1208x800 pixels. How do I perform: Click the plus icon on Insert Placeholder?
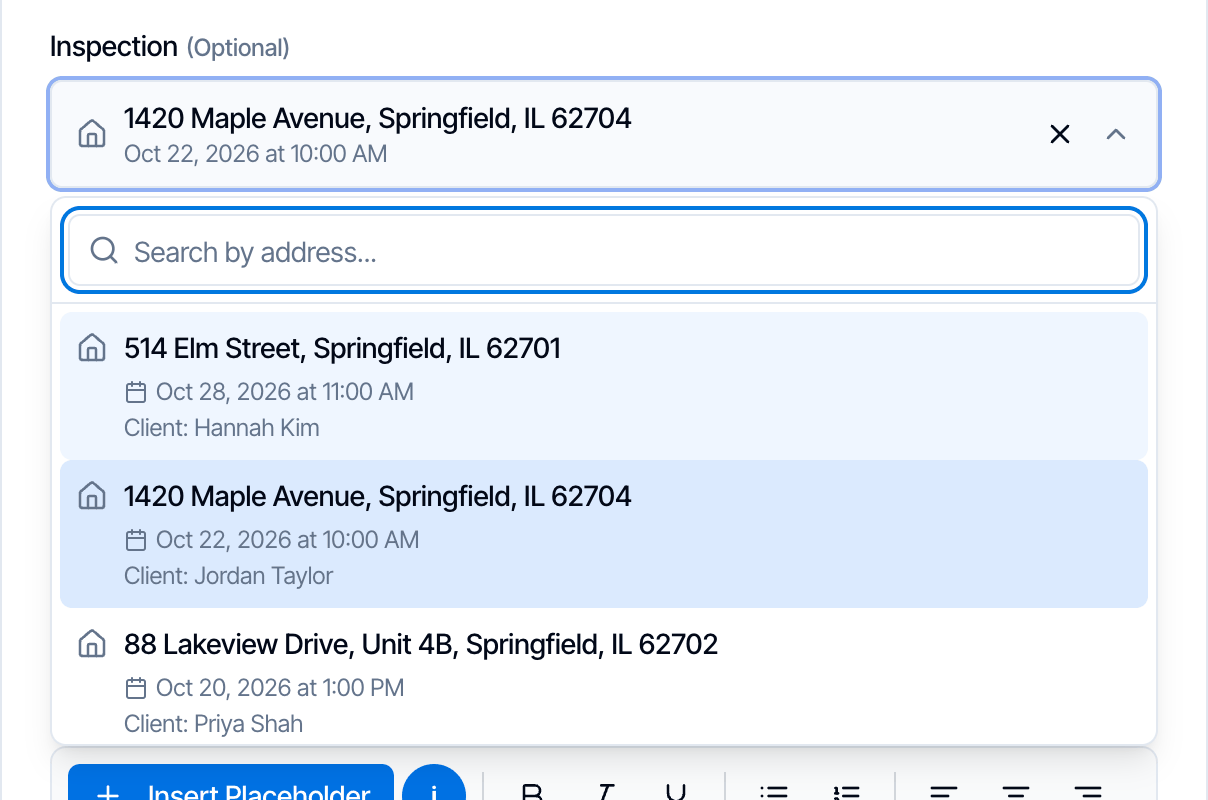pyautogui.click(x=107, y=794)
